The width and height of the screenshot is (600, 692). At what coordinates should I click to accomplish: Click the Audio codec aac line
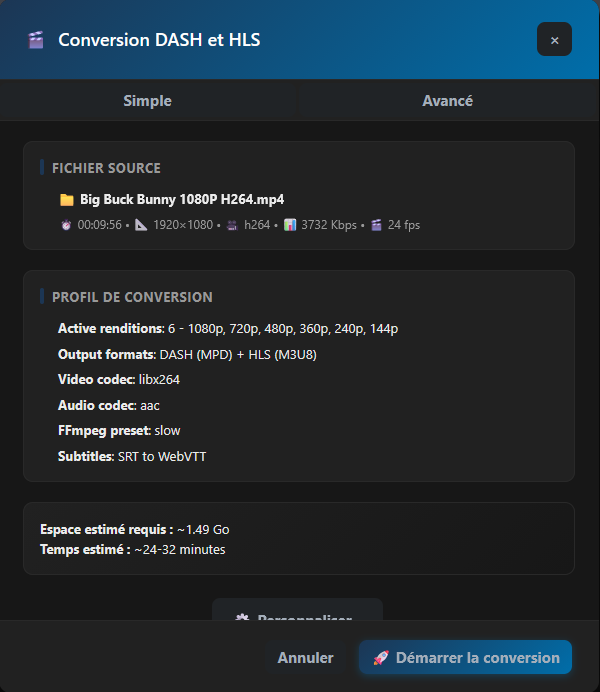pos(109,405)
